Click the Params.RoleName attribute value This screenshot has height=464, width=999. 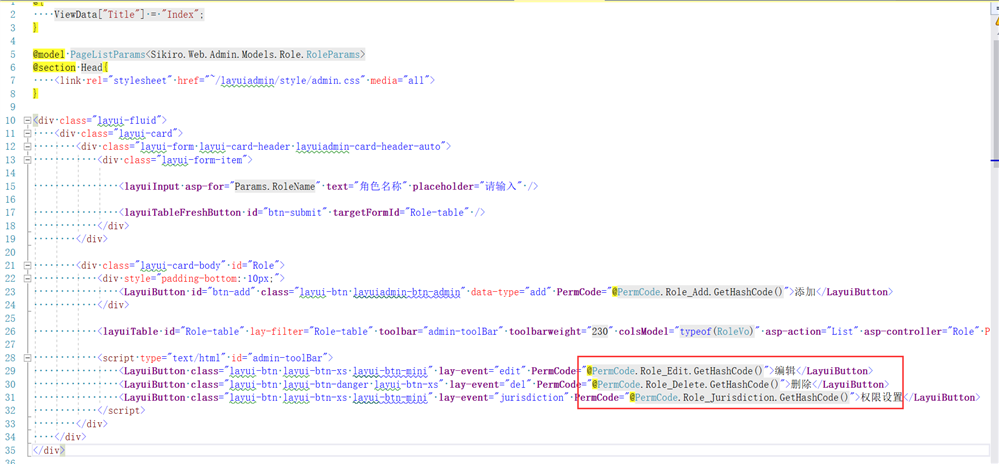pos(277,187)
